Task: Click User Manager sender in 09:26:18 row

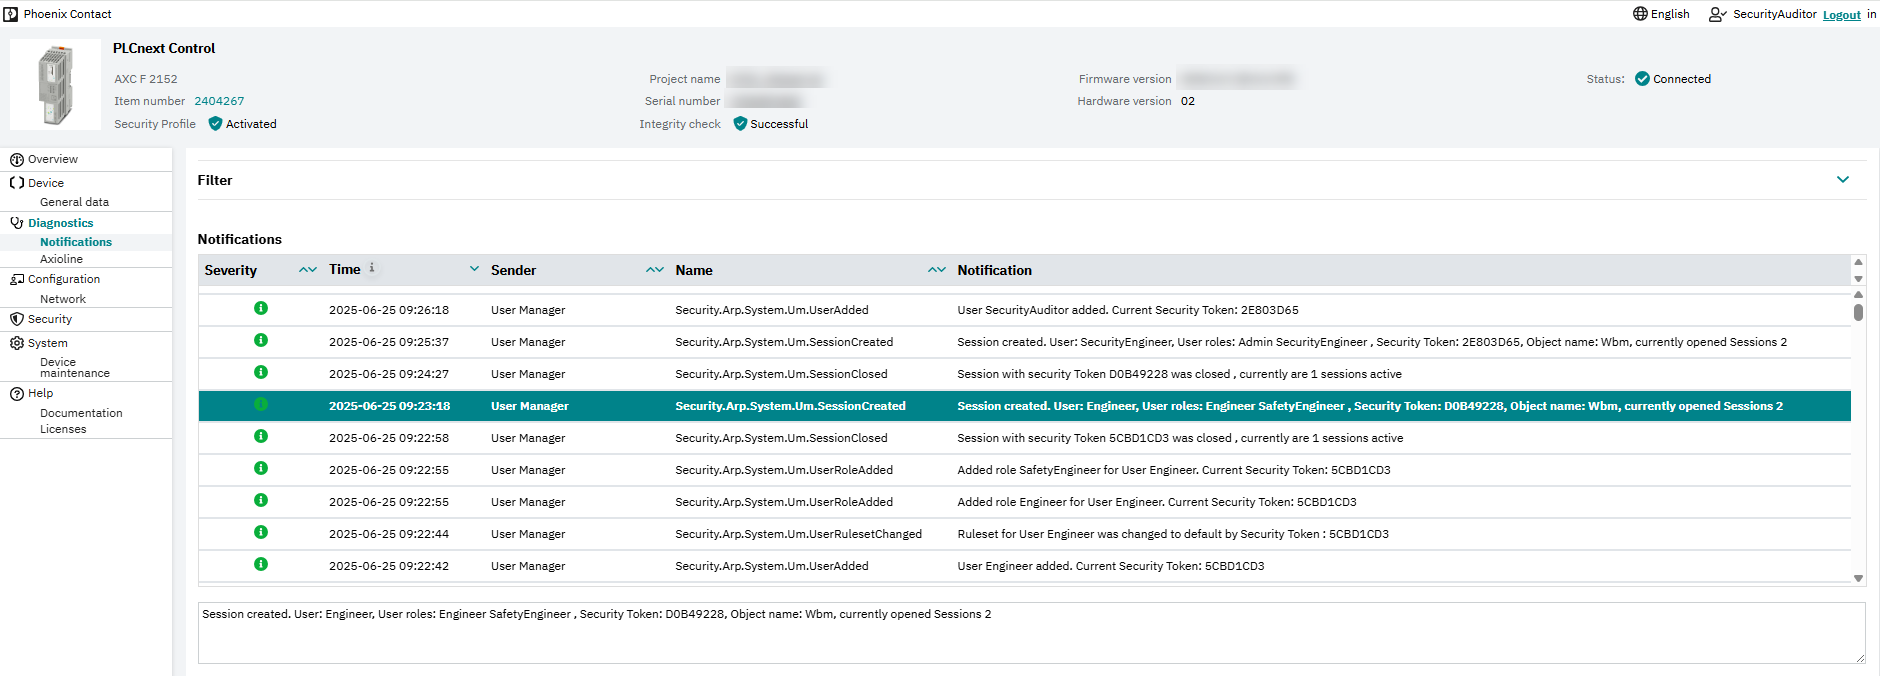Action: (528, 310)
